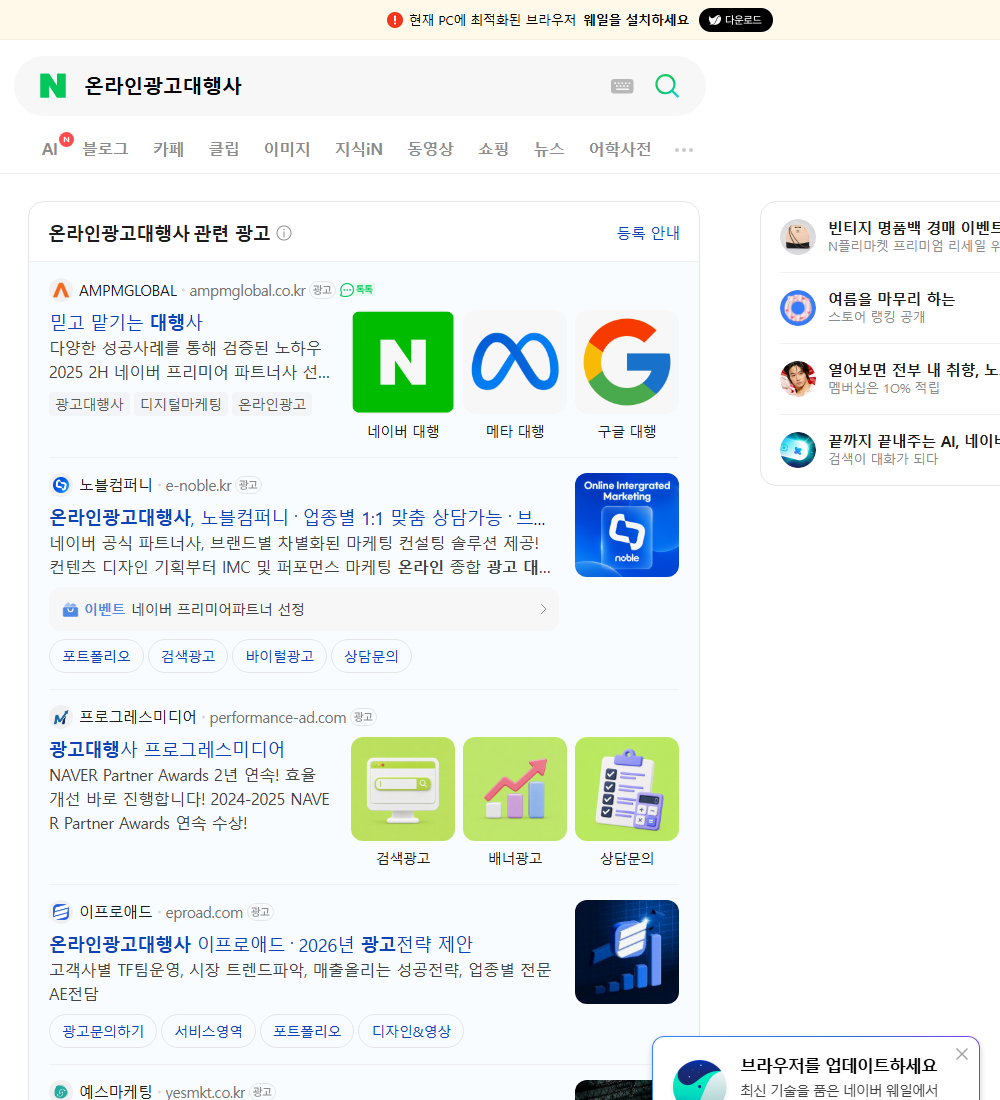Click the 여름을 마무리 하는 circular icon
This screenshot has width=1000, height=1100.
pos(798,307)
